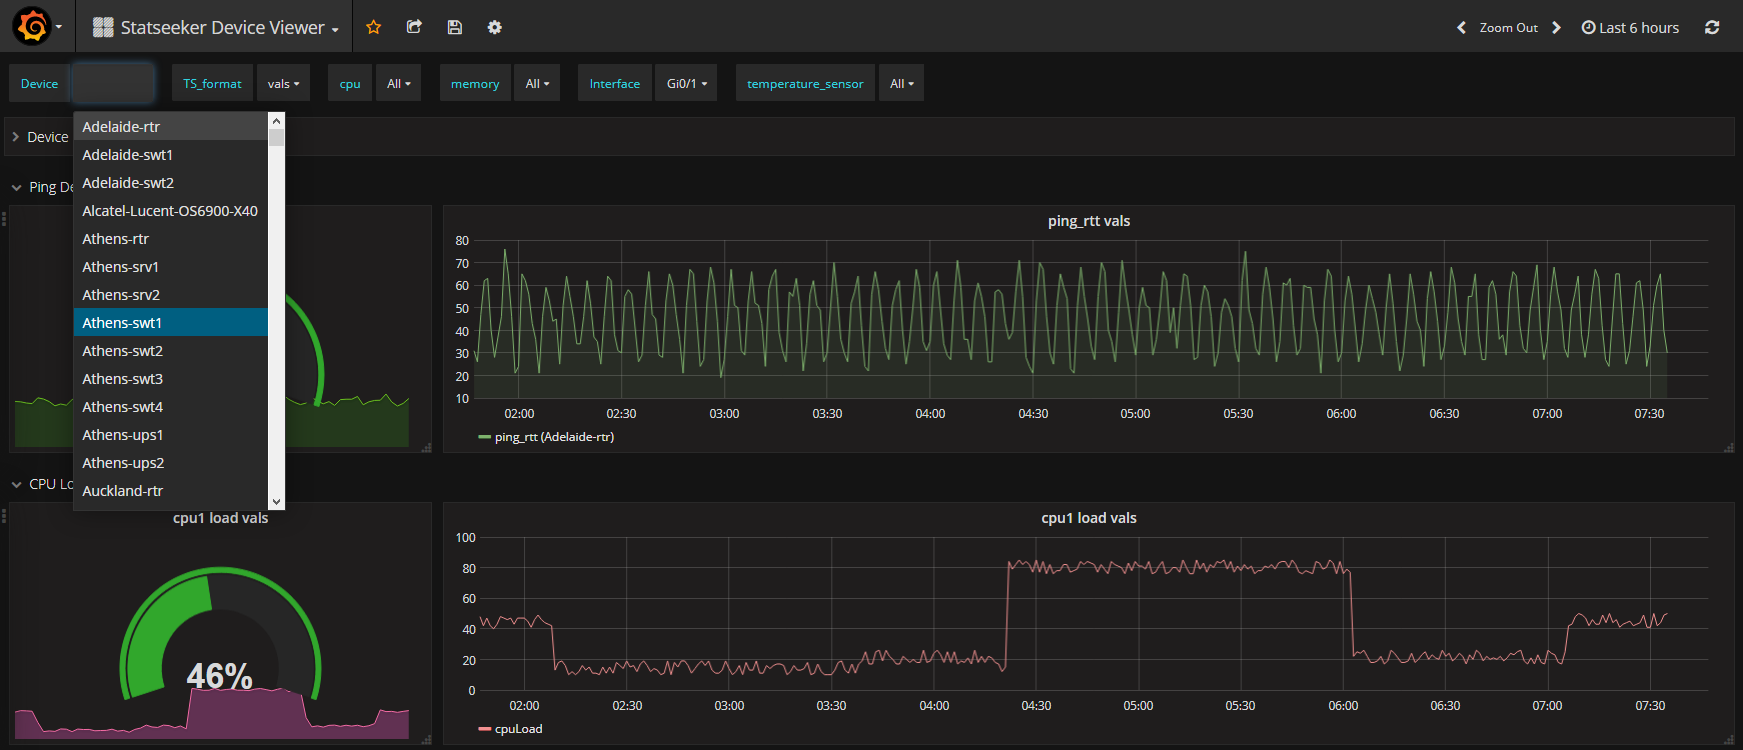Click the device list scrollbar down arrow
The height and width of the screenshot is (750, 1743).
click(277, 502)
